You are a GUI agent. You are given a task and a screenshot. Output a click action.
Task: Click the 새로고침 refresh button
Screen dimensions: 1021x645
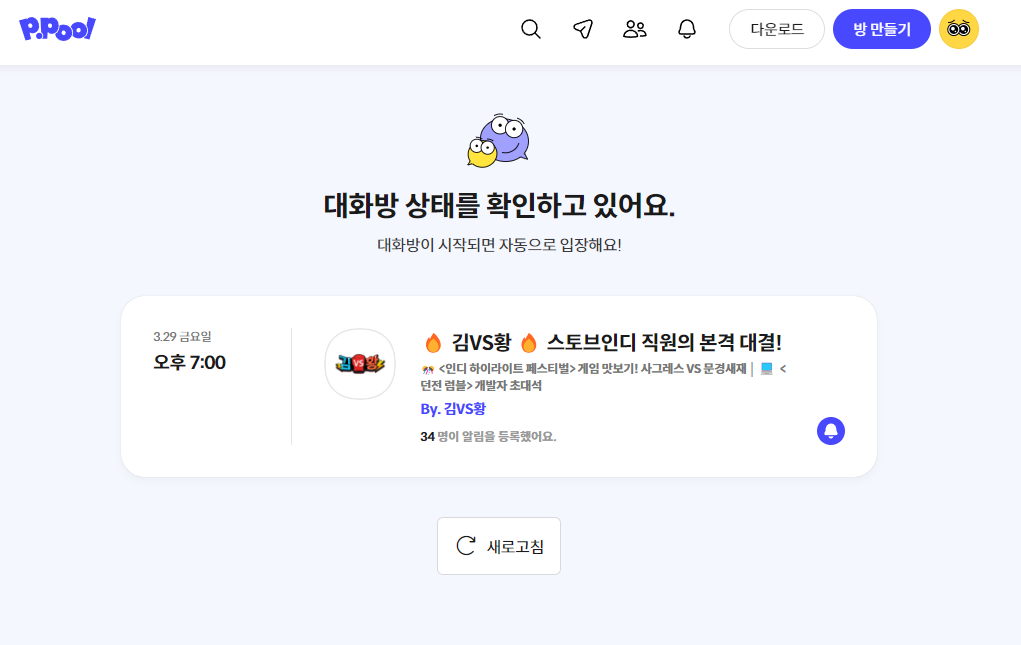[x=499, y=546]
